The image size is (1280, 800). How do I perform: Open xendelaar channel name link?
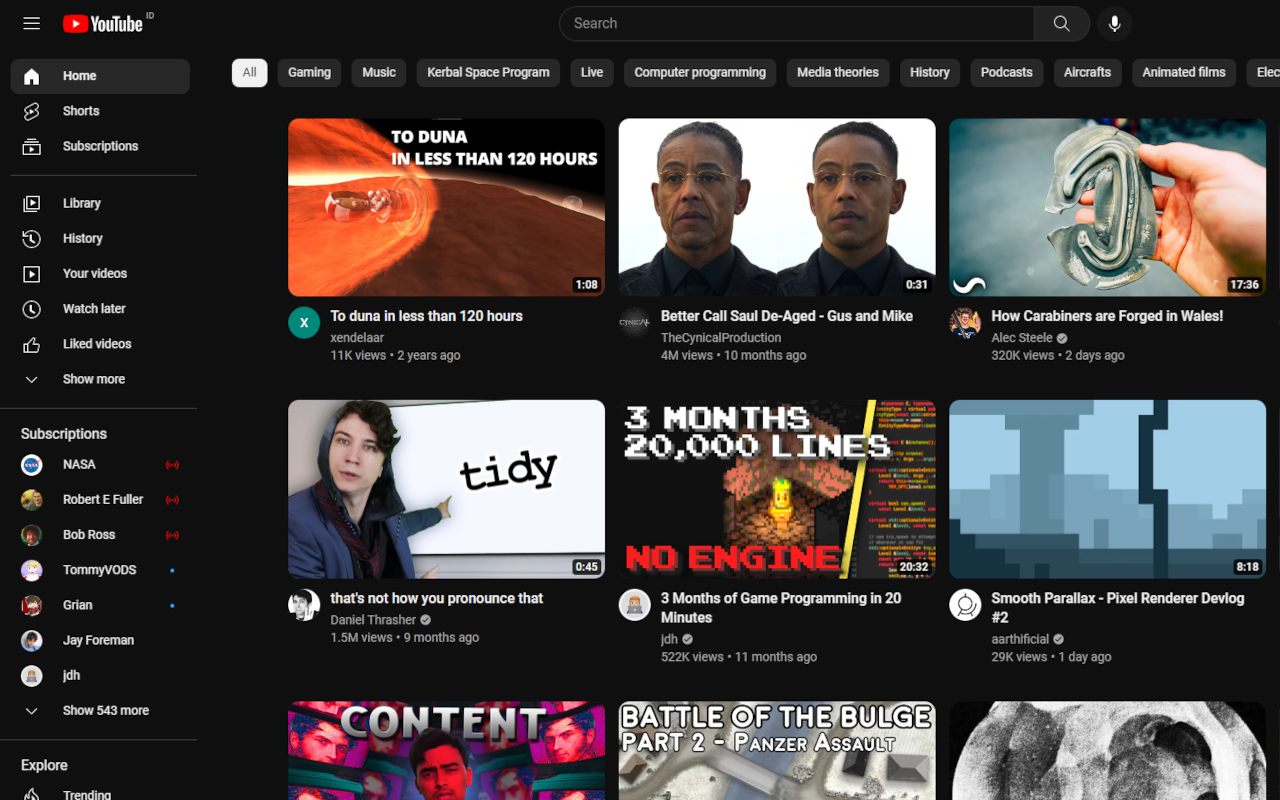[357, 338]
